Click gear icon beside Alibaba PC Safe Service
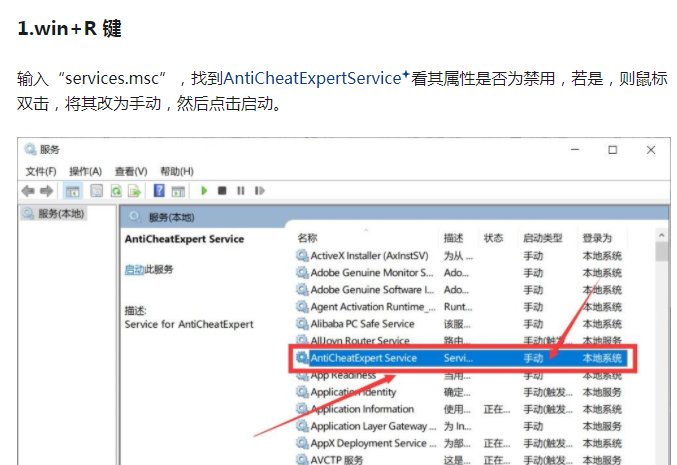Viewport: 677px width, 465px height. coord(302,323)
